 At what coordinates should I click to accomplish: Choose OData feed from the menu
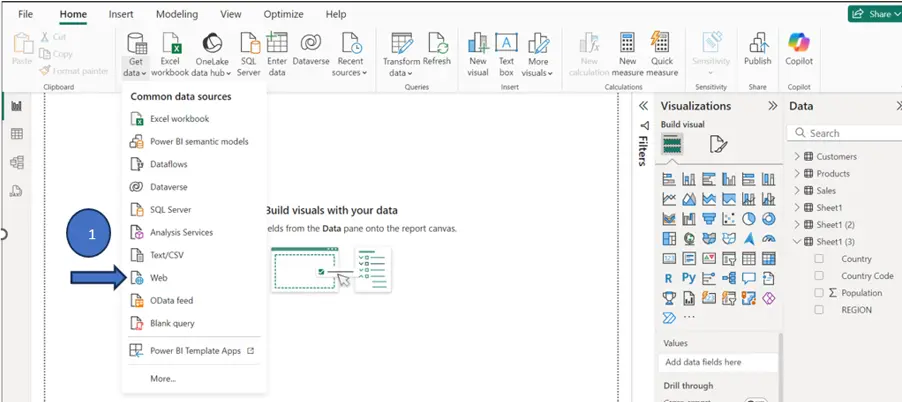[192, 300]
